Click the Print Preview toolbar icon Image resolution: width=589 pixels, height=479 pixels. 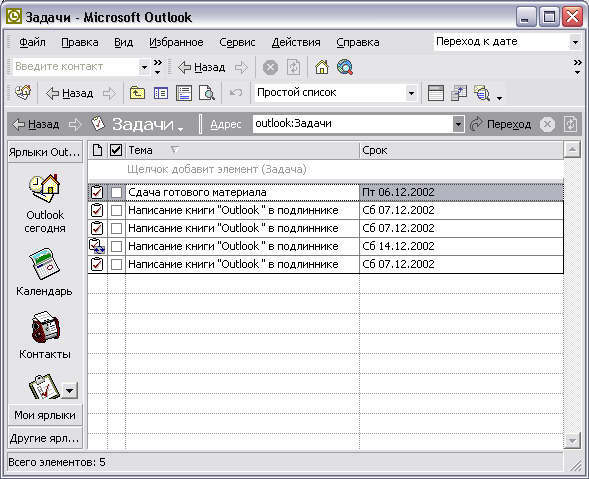tap(207, 93)
